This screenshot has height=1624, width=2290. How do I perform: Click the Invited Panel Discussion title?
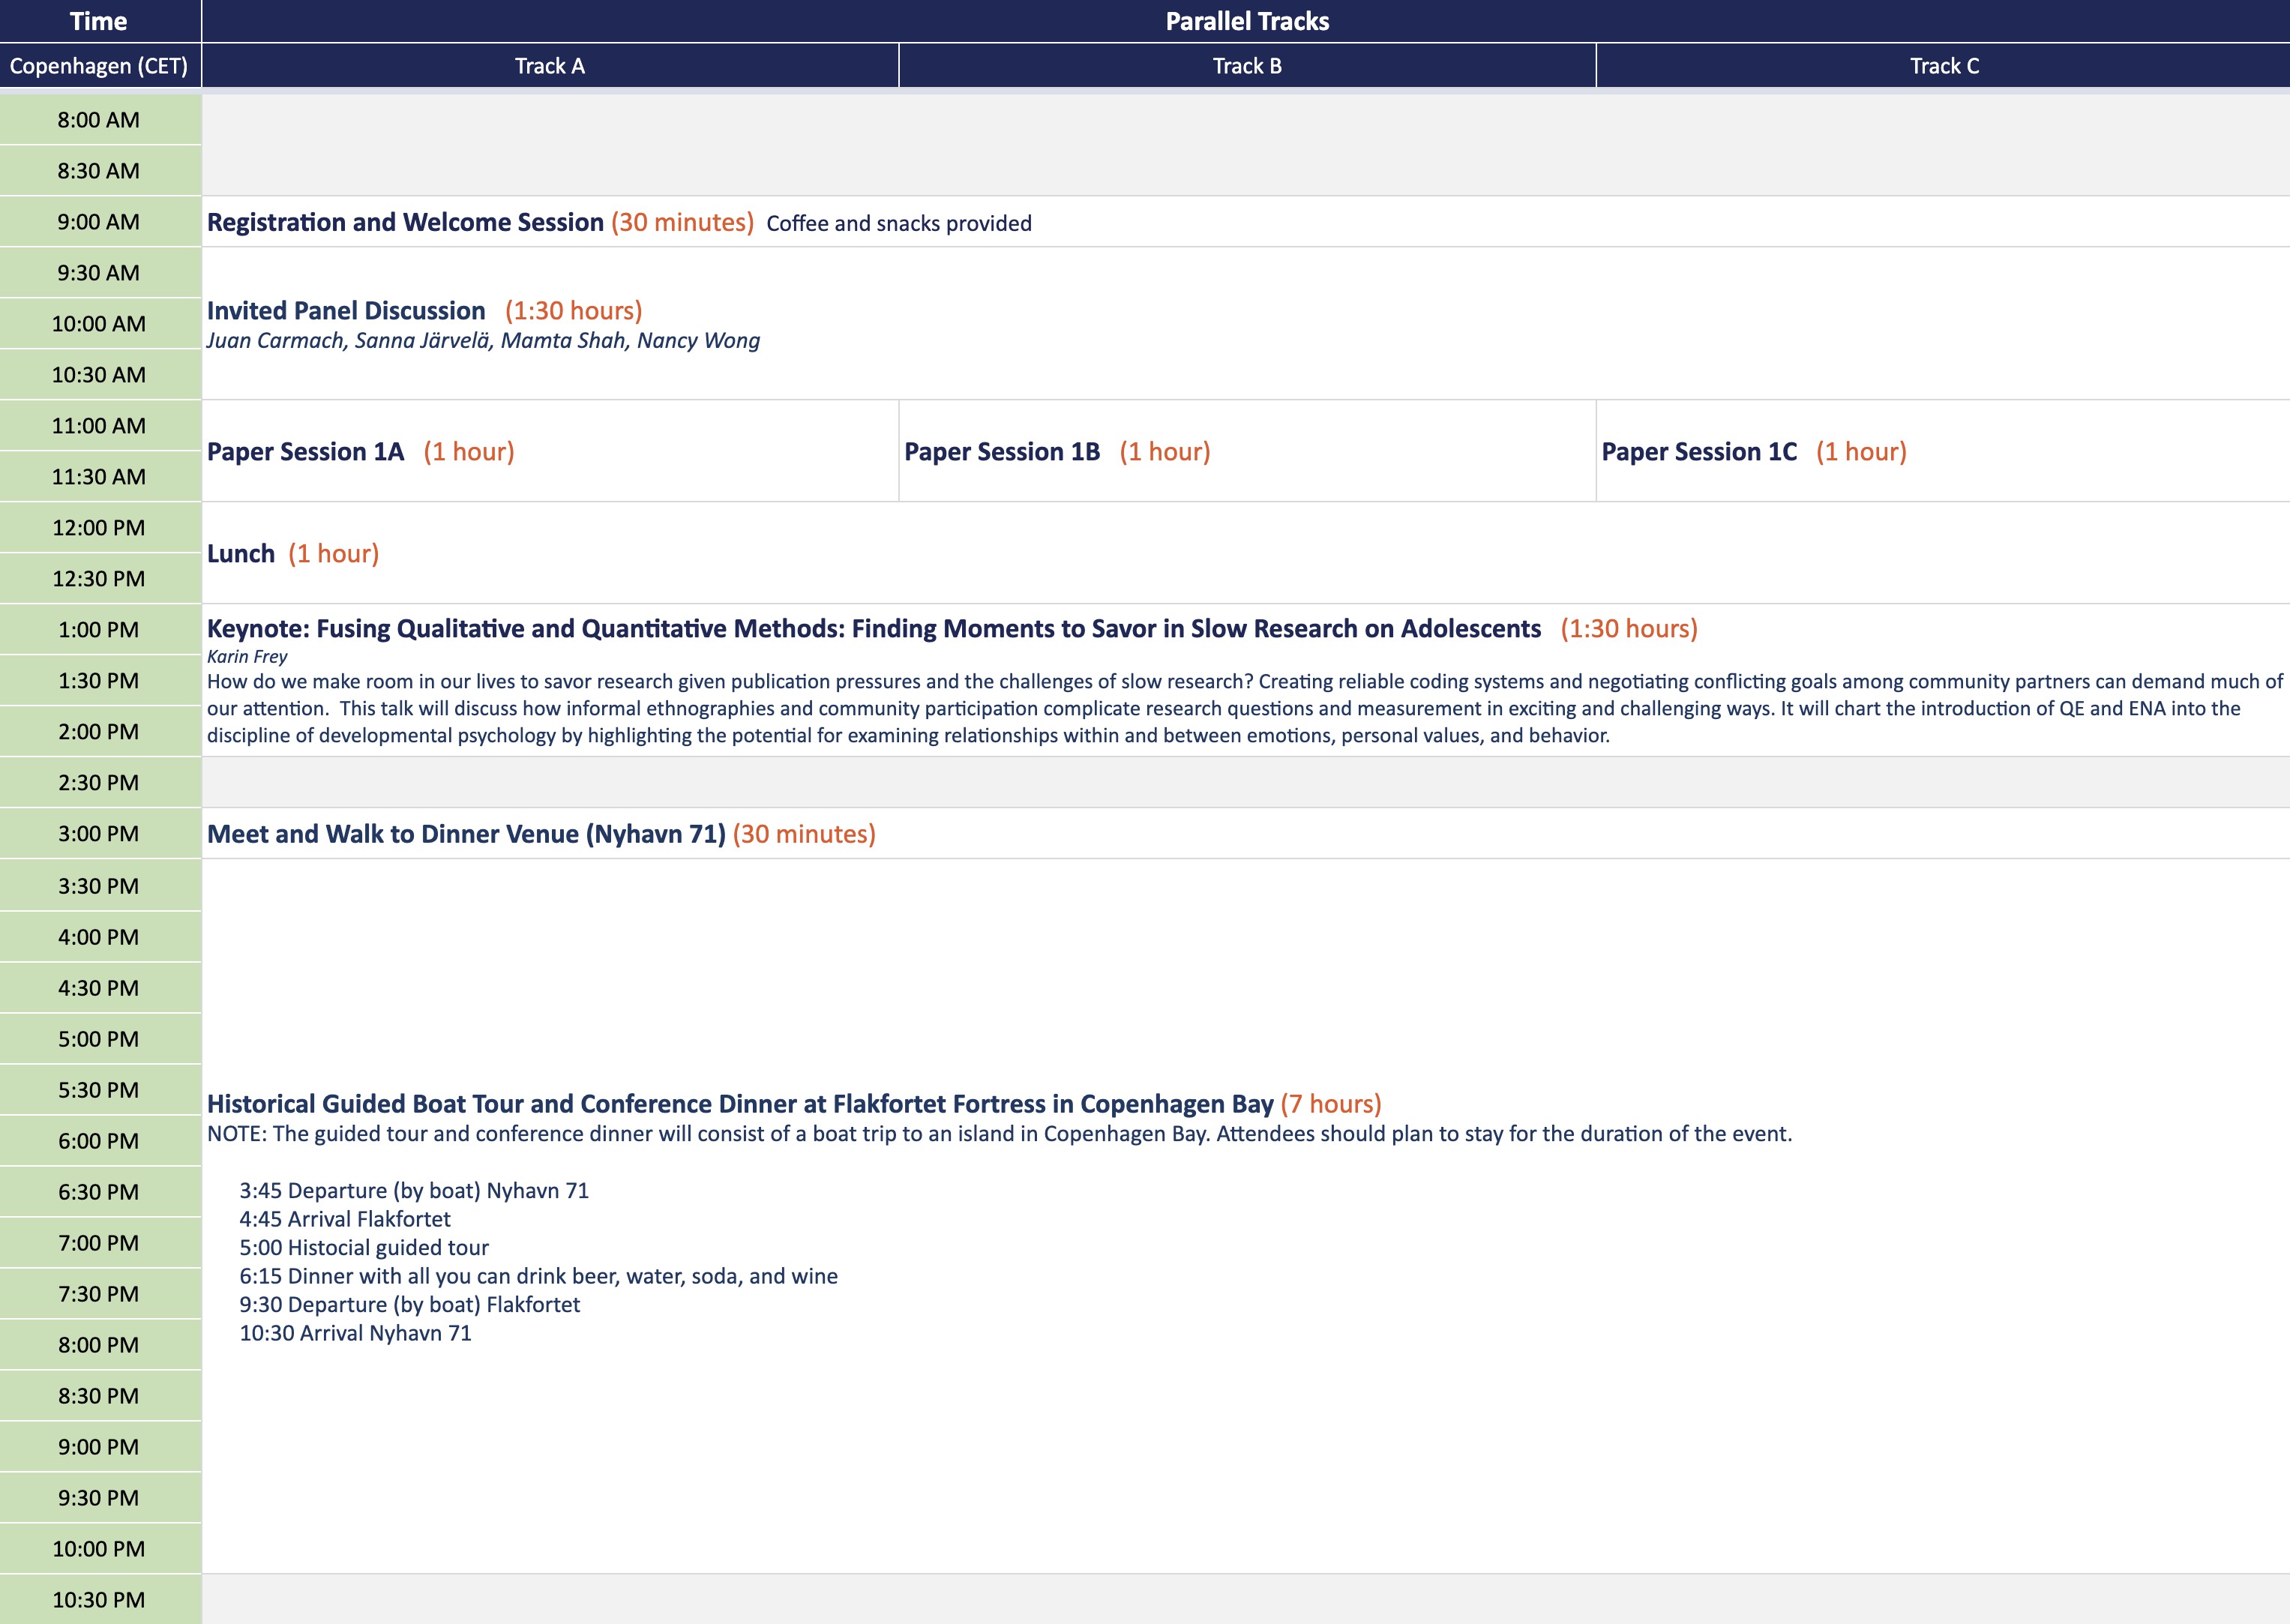[x=346, y=311]
